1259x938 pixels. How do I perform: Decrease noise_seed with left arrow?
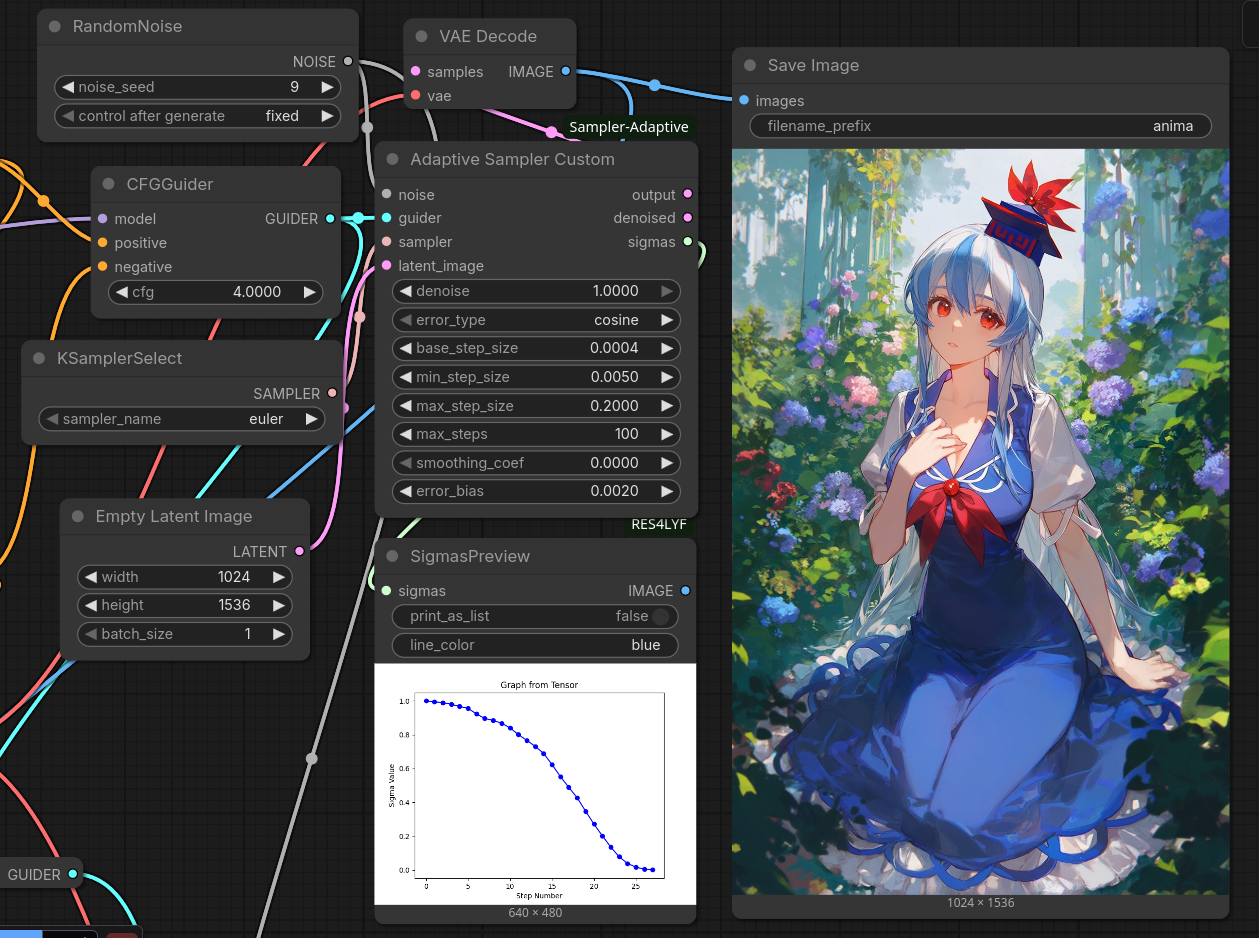[67, 87]
